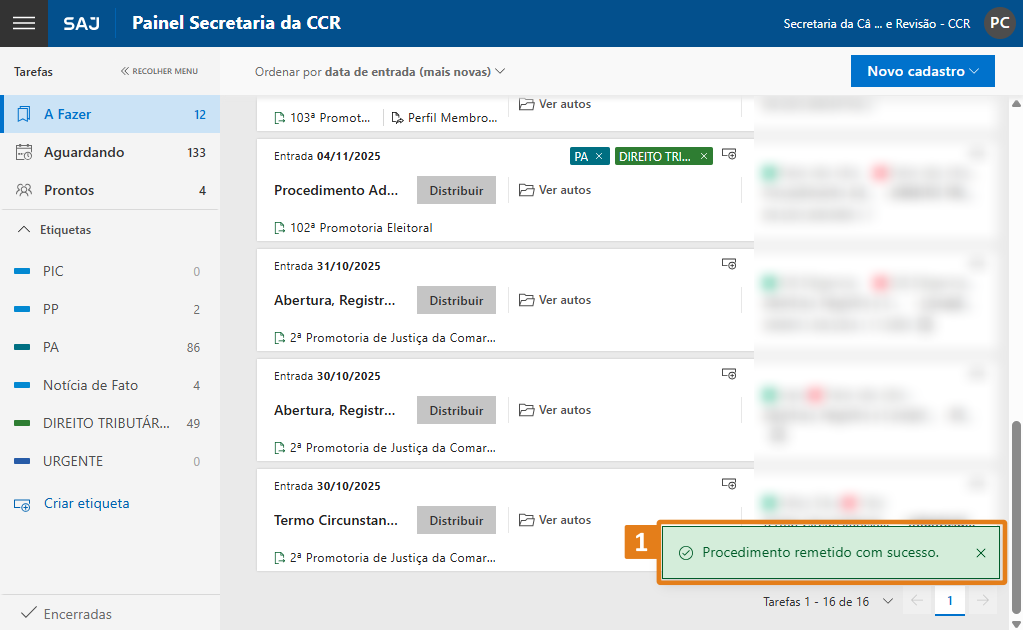This screenshot has width=1023, height=630.
Task: Collapse the menu with Recolher Menu
Action: [x=159, y=71]
